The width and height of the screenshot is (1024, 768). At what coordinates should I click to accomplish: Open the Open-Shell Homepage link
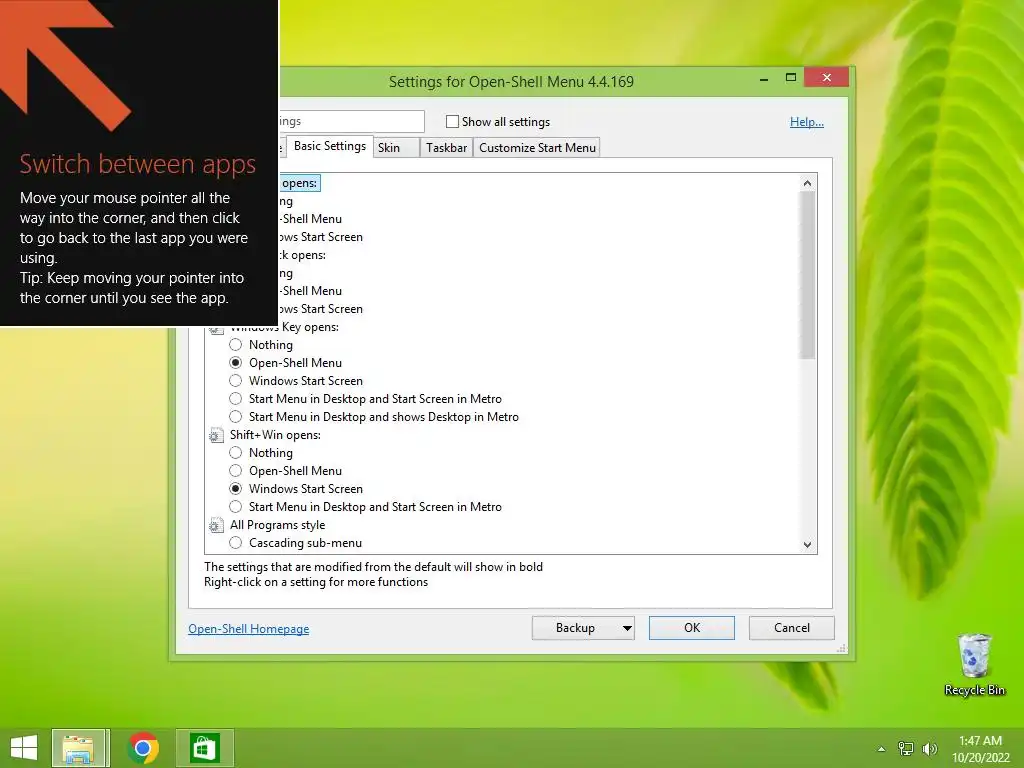249,629
